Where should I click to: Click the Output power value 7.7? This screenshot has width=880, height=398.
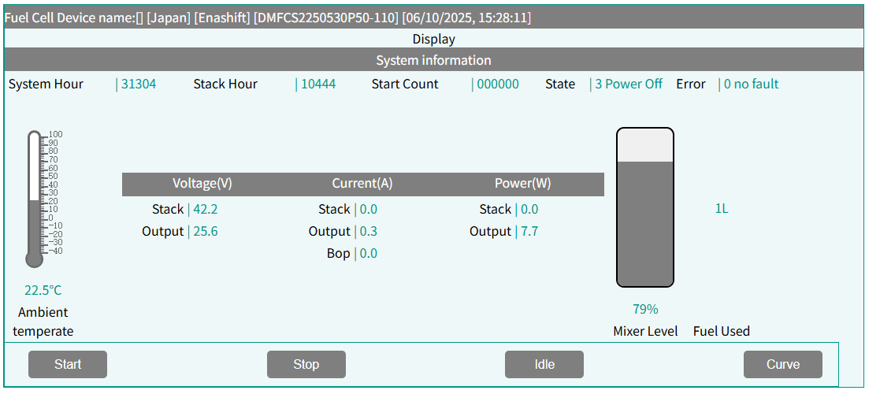529,231
